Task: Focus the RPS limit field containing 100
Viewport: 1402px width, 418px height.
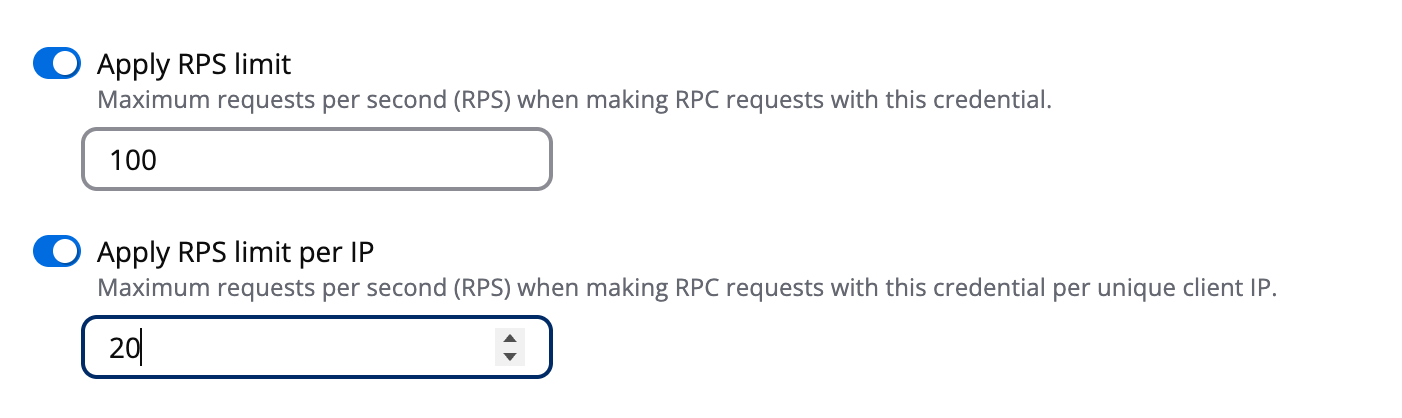Action: pyautogui.click(x=316, y=159)
